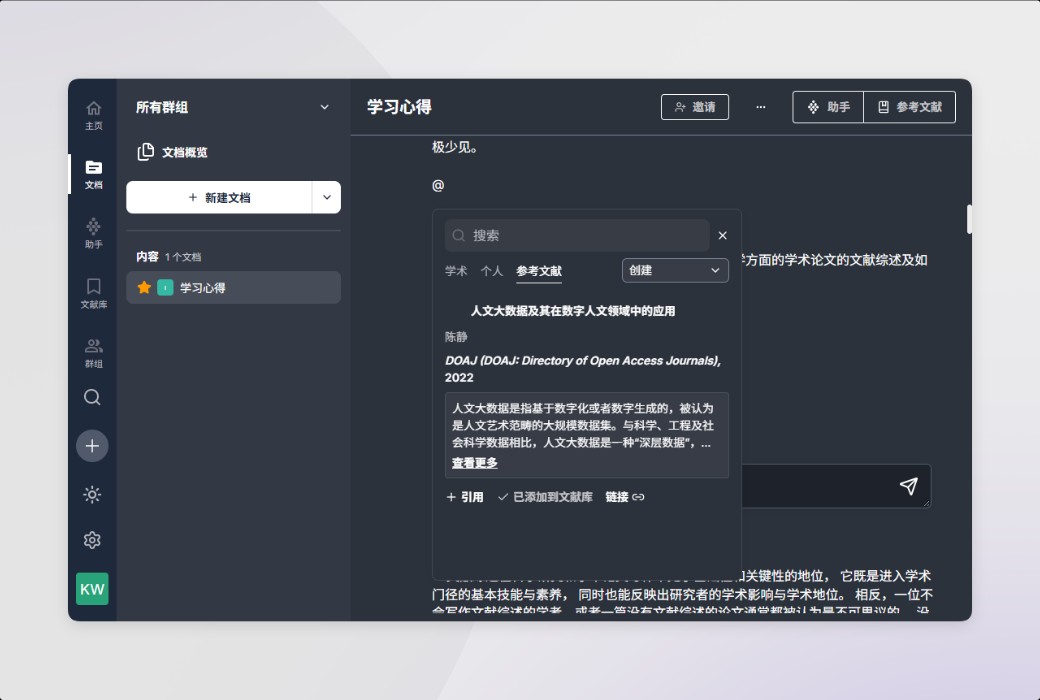Click 已添加到文献库 status
1040x700 pixels.
point(545,497)
